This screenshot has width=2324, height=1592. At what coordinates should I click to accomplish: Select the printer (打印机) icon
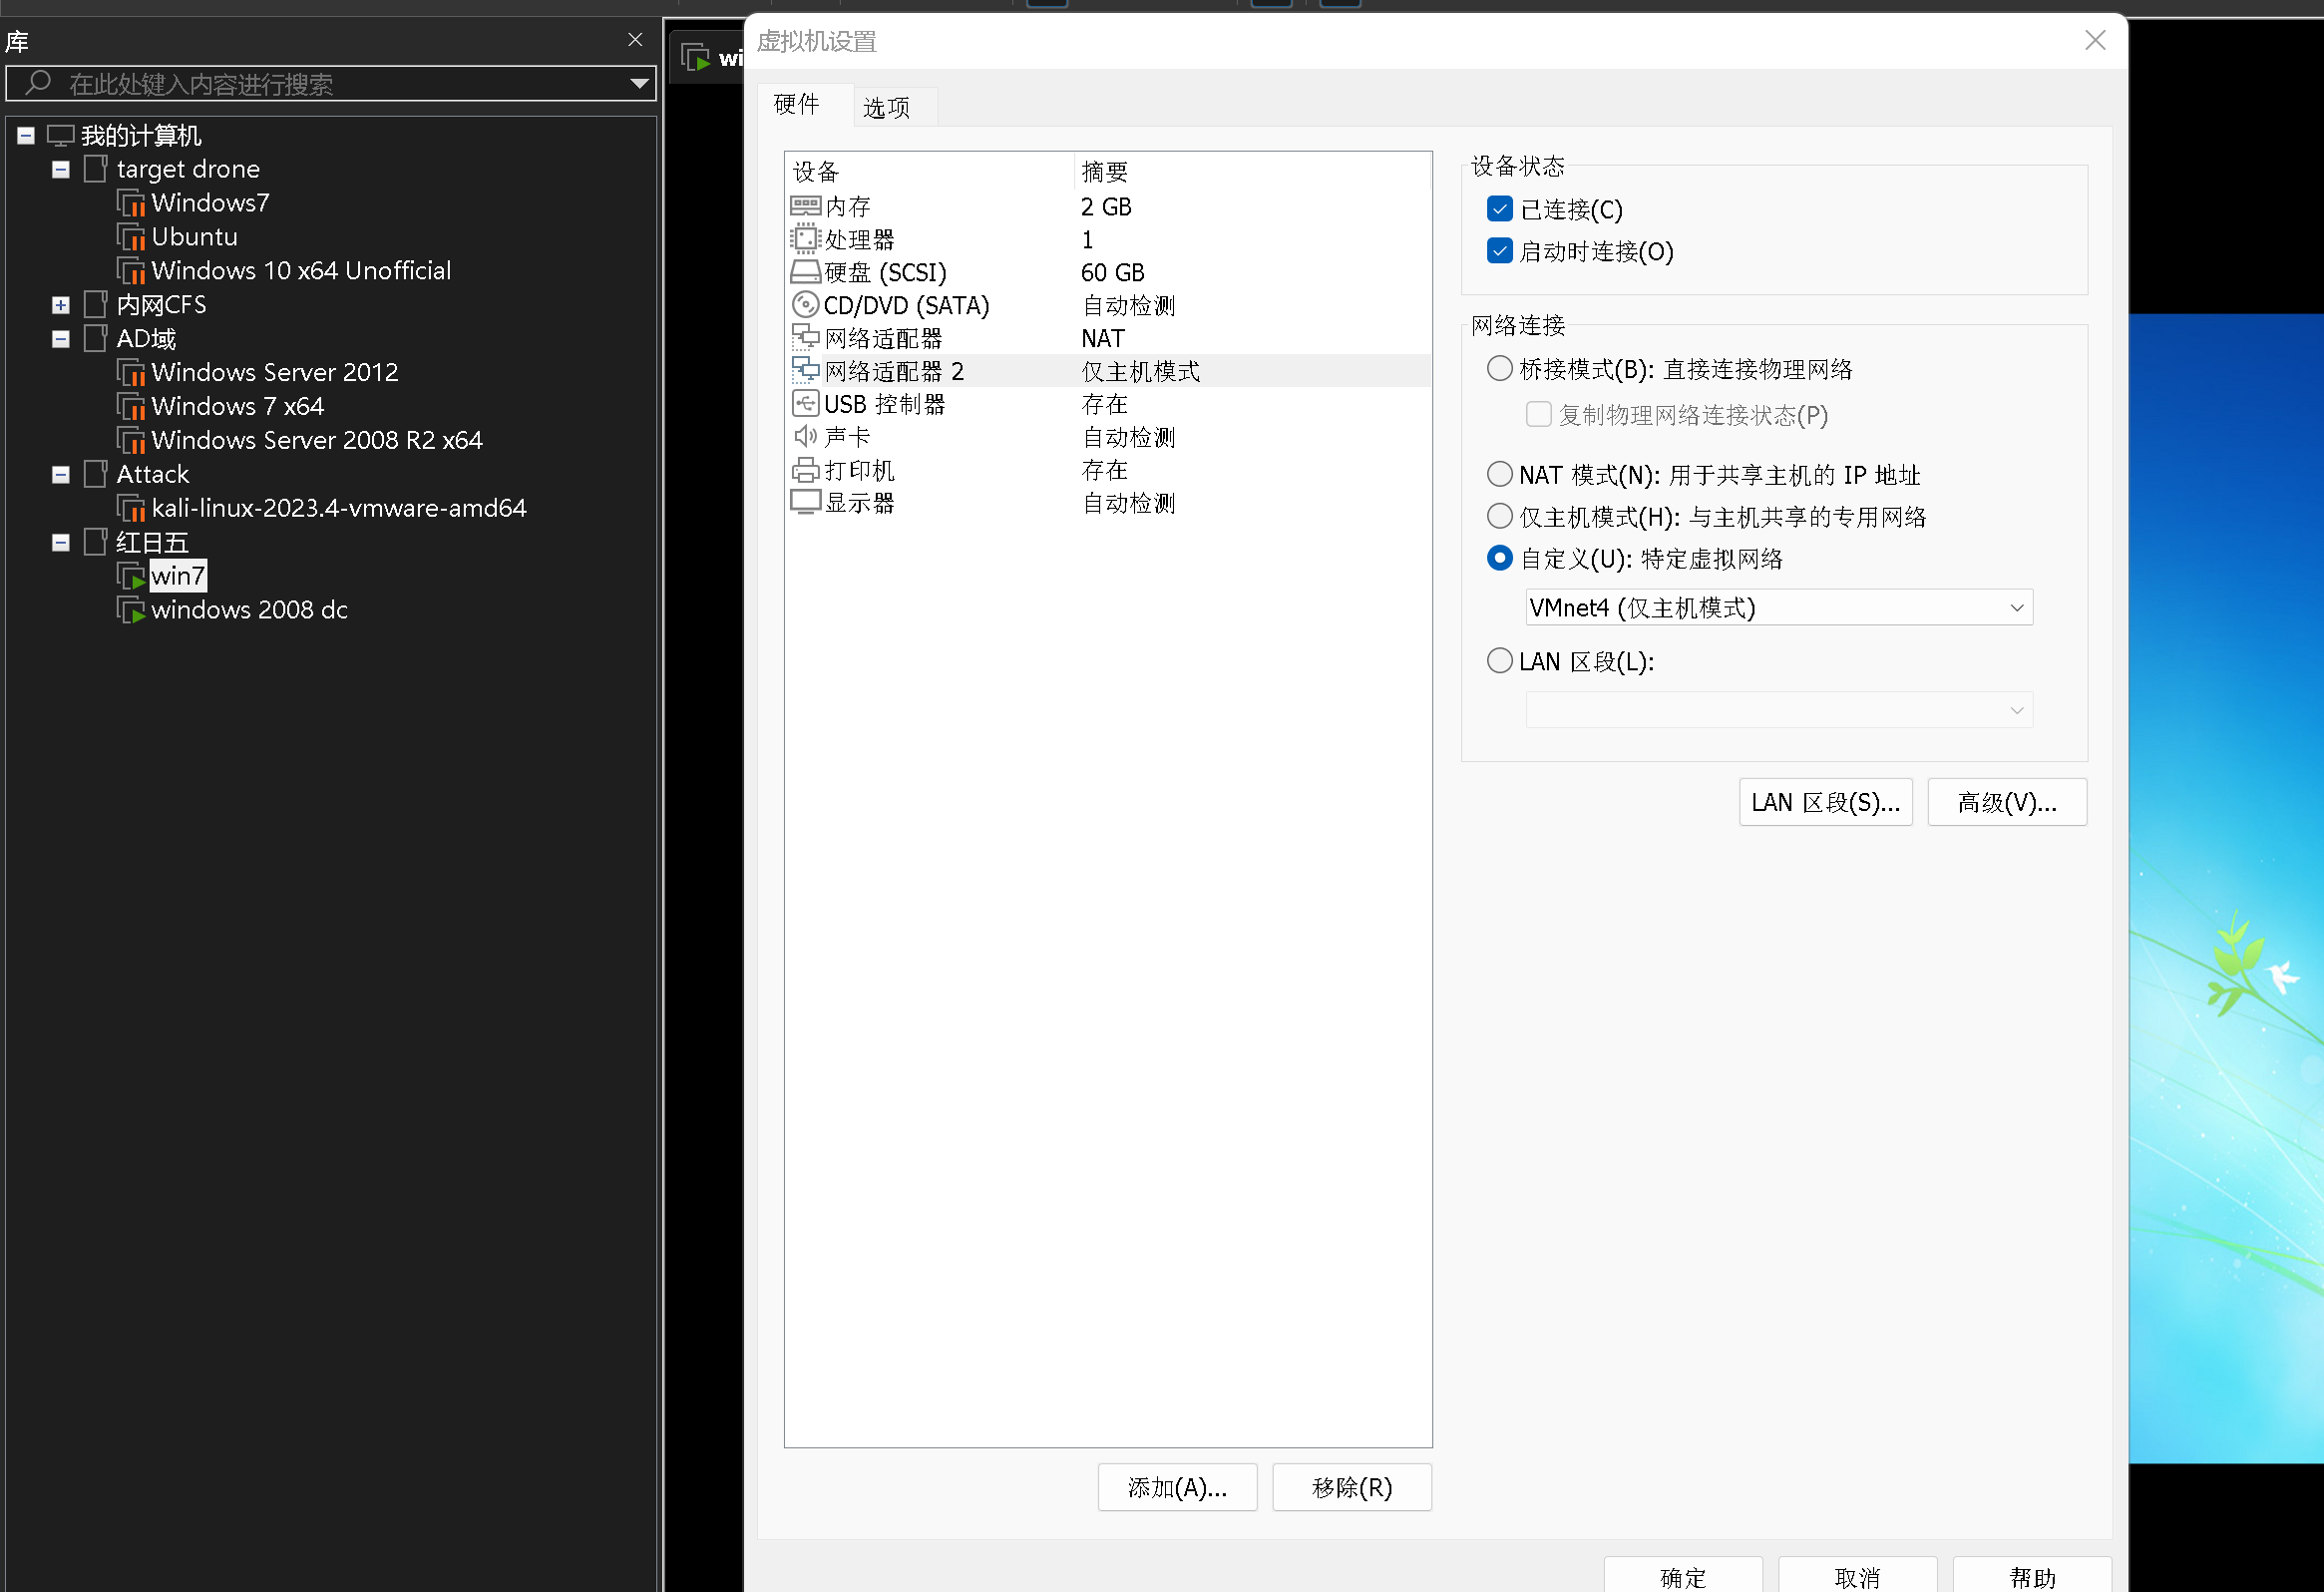(x=805, y=470)
